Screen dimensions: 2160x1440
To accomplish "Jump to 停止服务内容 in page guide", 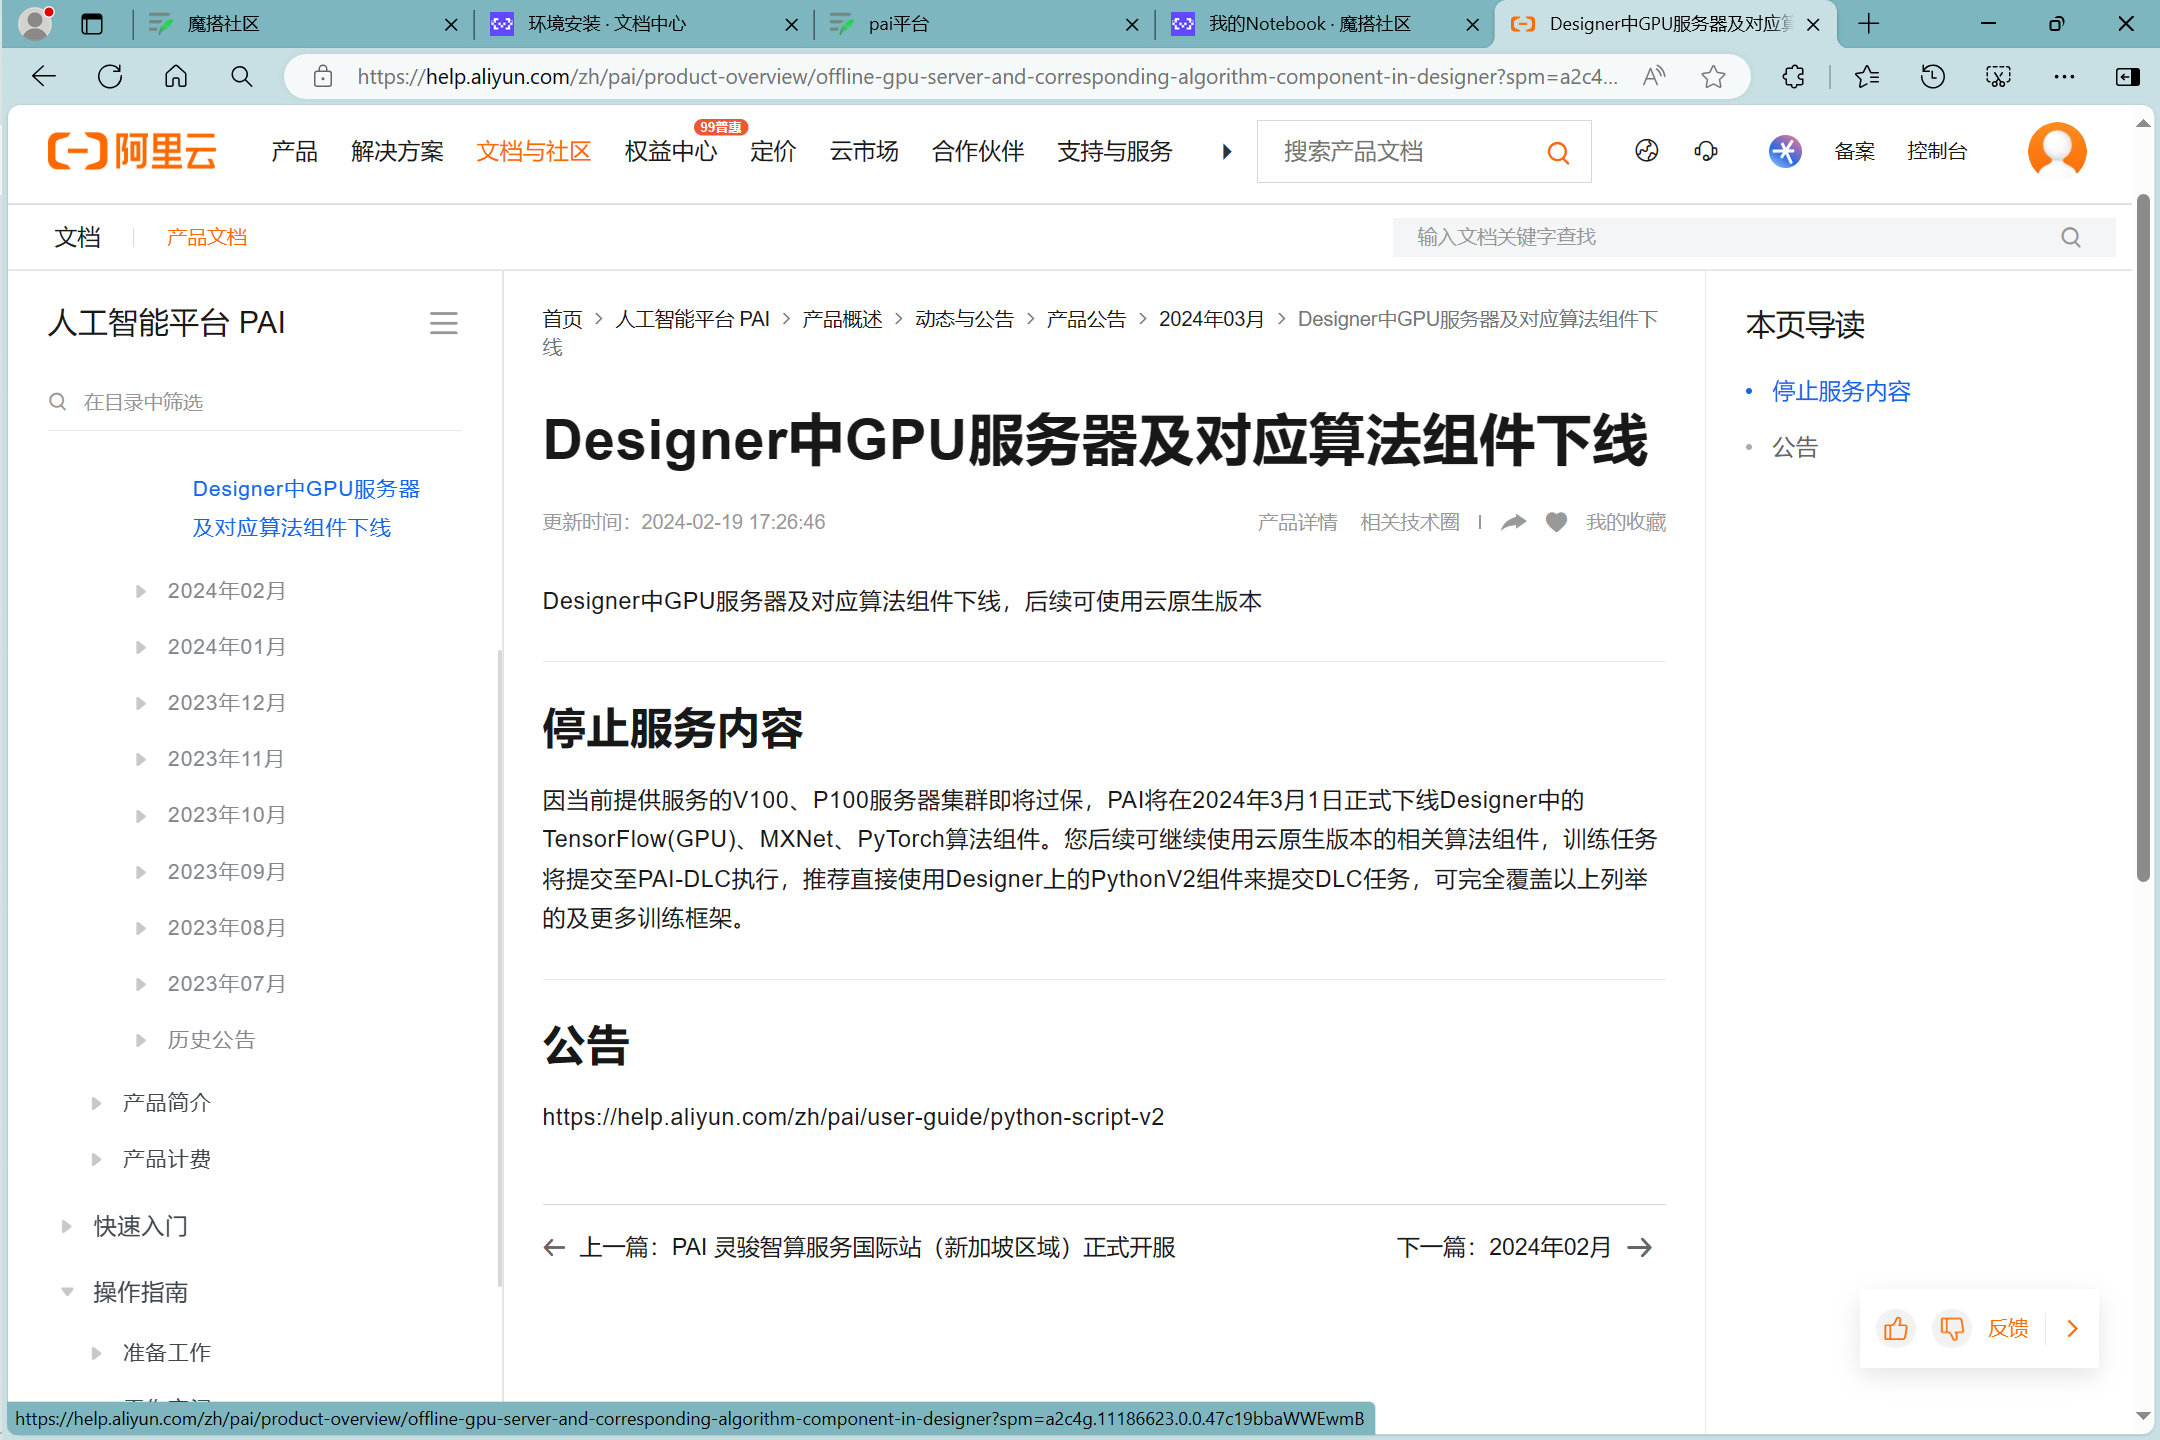I will [1841, 391].
